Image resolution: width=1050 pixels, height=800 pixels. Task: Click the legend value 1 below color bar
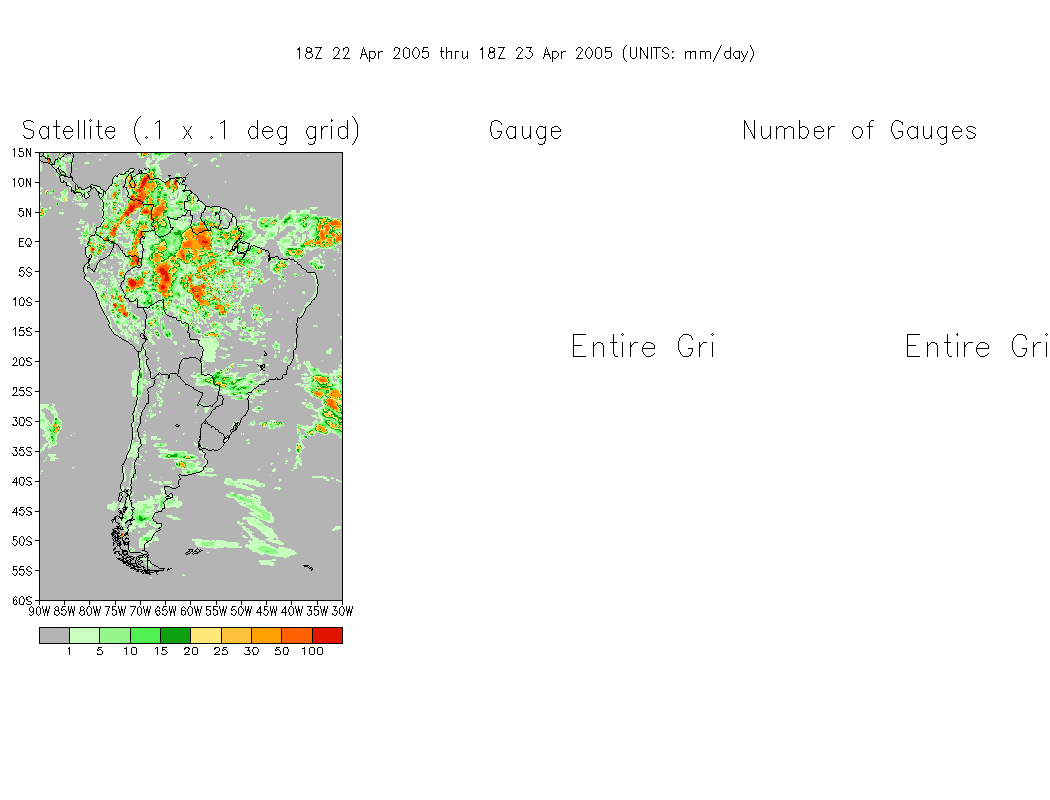click(x=69, y=651)
